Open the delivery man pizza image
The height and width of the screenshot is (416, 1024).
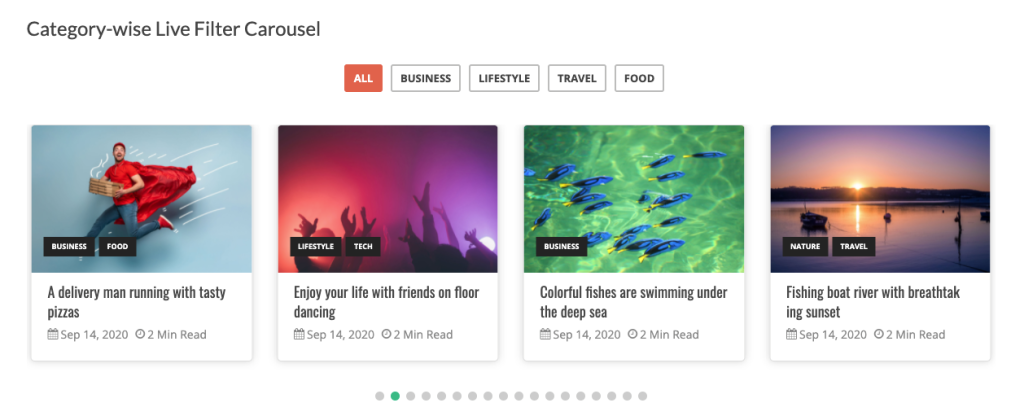tap(141, 185)
